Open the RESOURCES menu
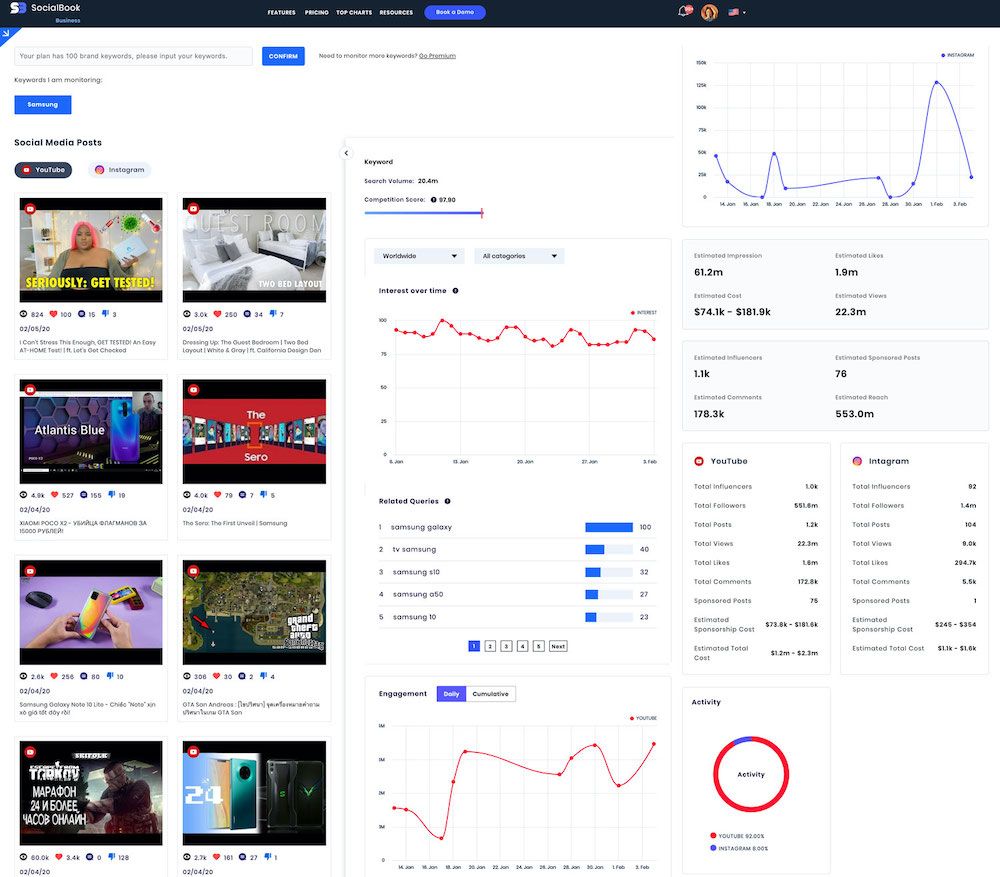Viewport: 1000px width, 877px height. [396, 12]
